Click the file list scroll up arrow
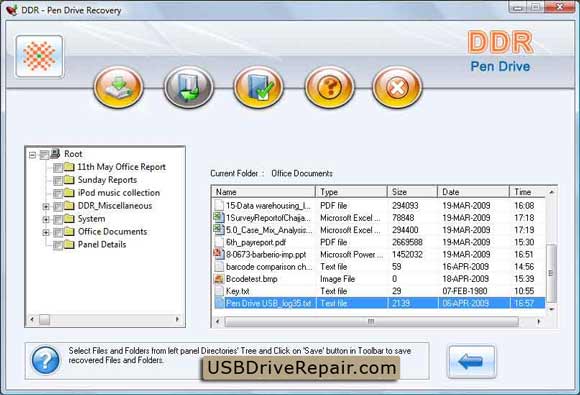This screenshot has width=580, height=395. coord(551,192)
